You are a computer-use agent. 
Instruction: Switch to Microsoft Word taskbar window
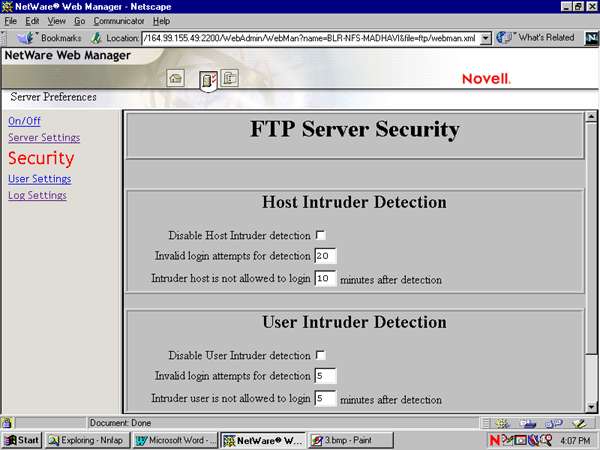[175, 440]
